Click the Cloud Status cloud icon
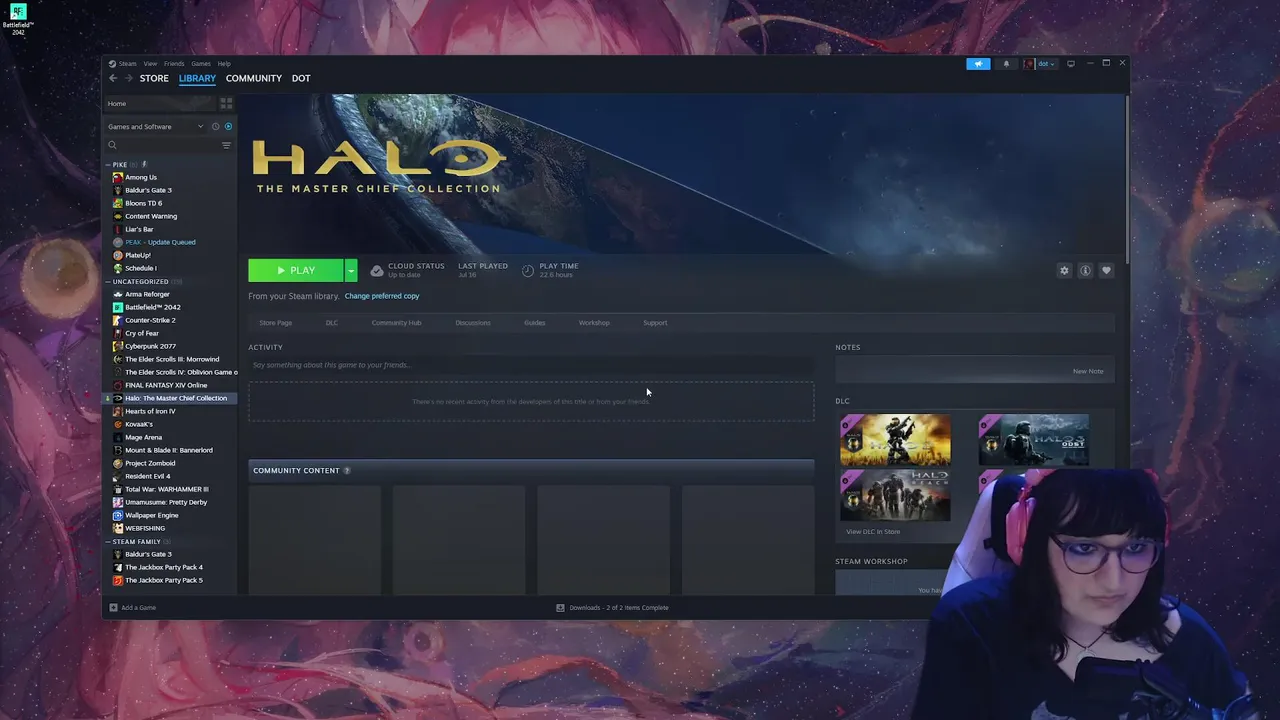Screen dimensions: 1280x720 [x=376, y=270]
